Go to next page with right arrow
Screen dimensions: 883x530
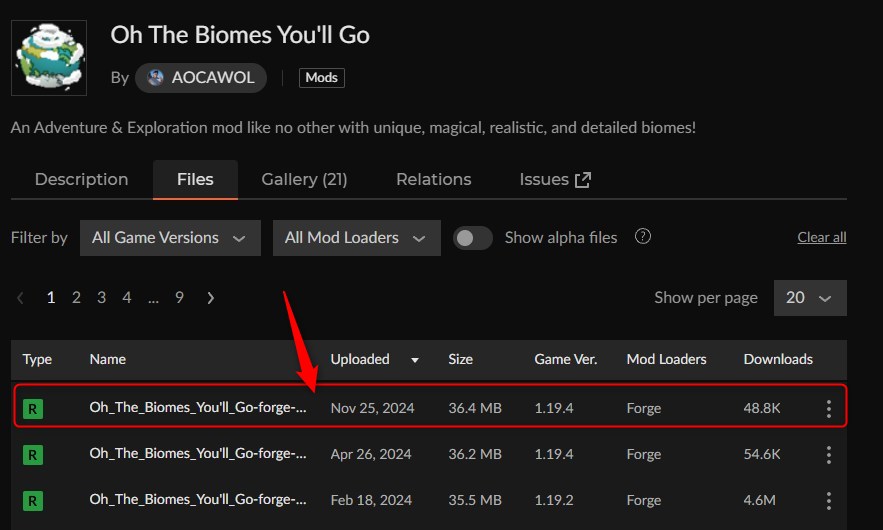click(210, 297)
